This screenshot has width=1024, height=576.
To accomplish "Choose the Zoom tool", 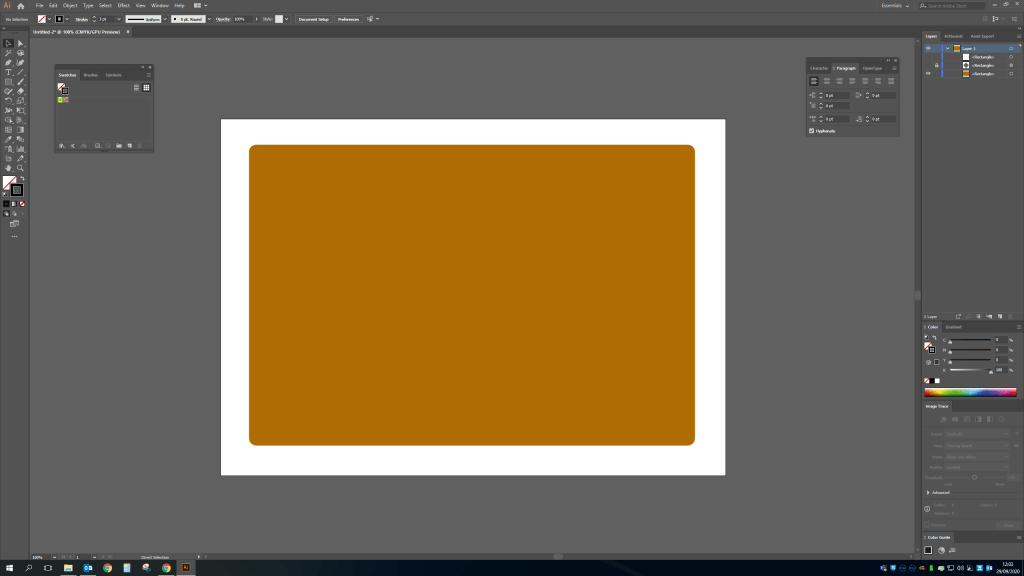I will [x=20, y=168].
